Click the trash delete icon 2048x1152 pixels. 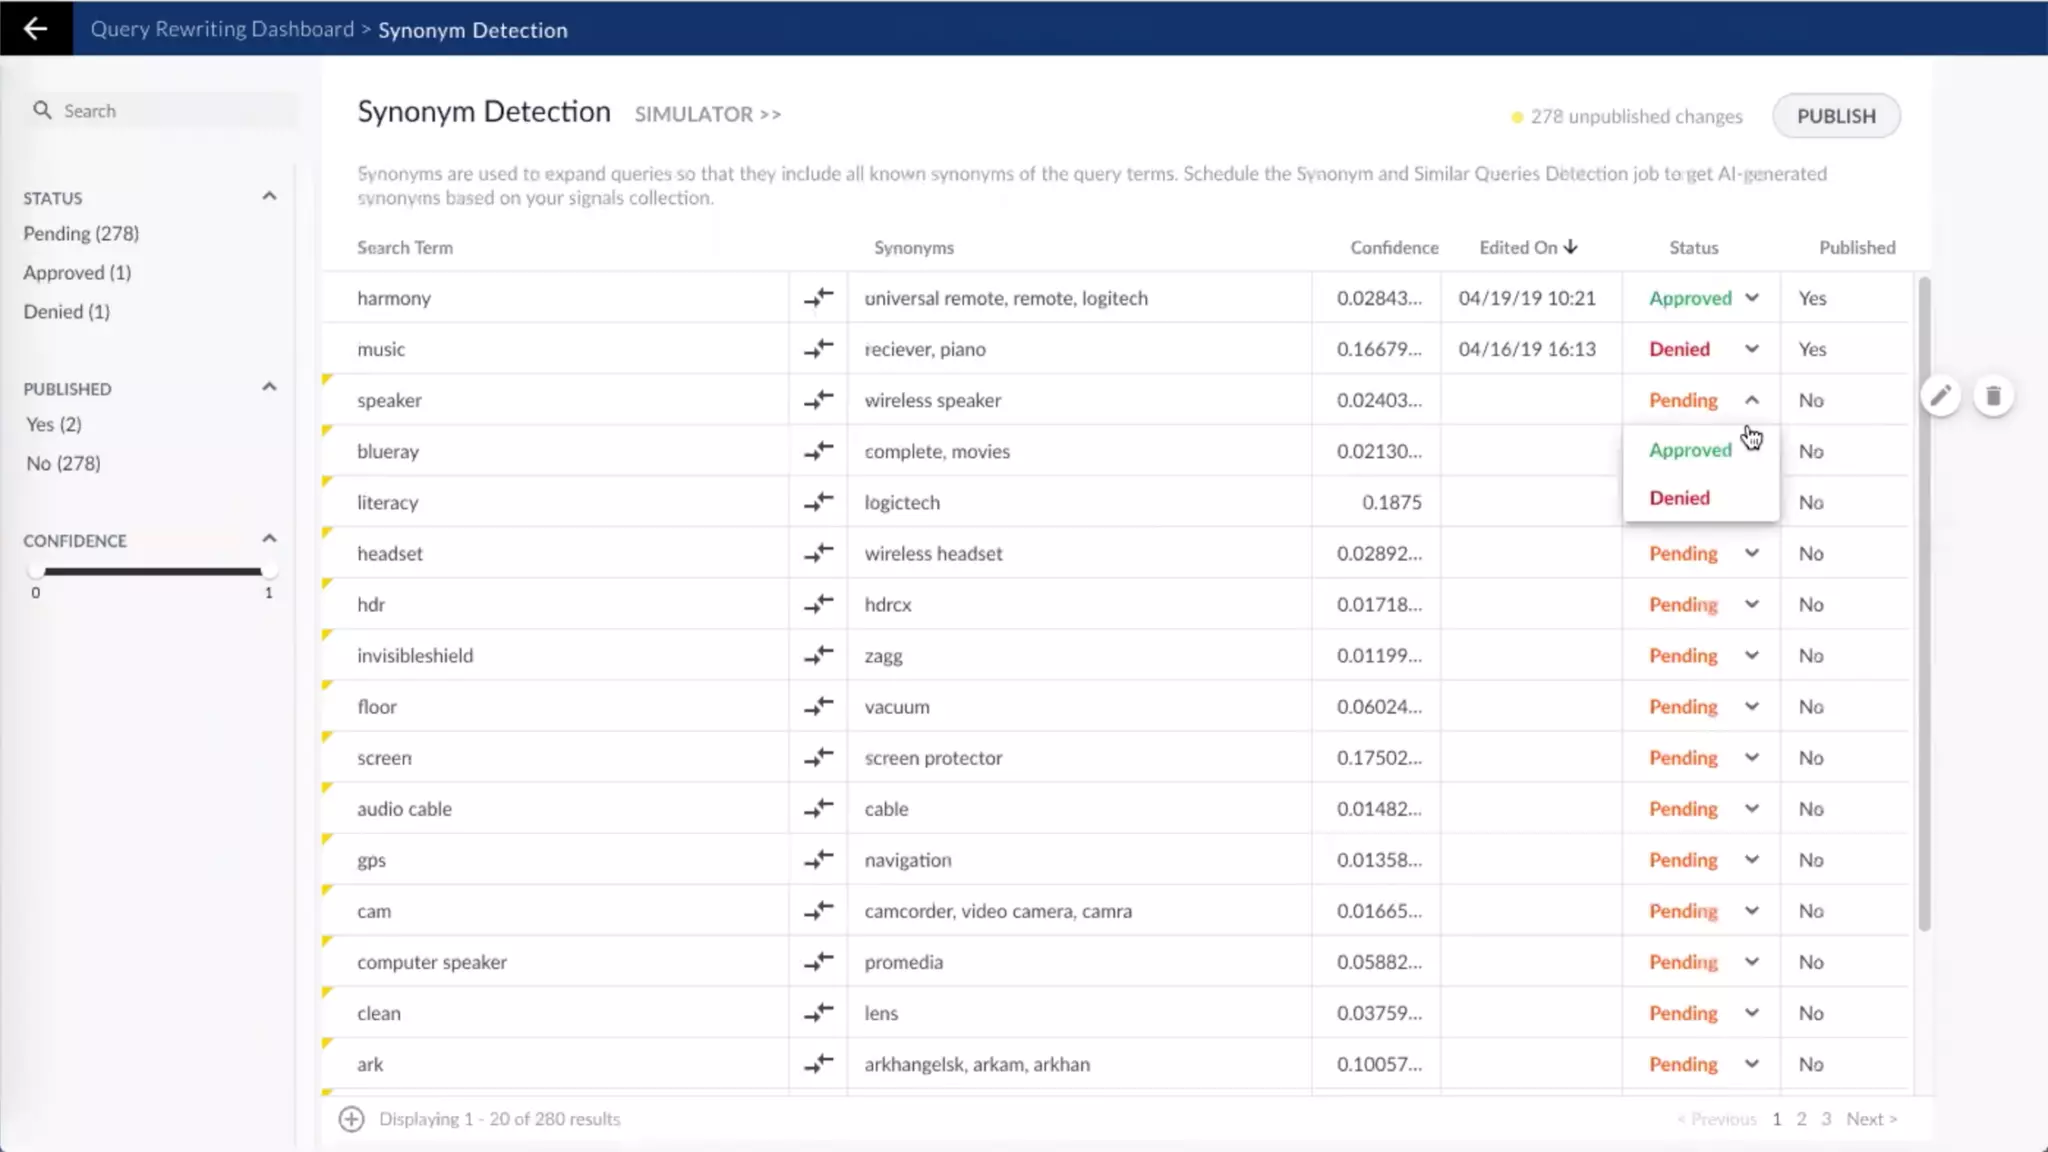[x=1993, y=396]
